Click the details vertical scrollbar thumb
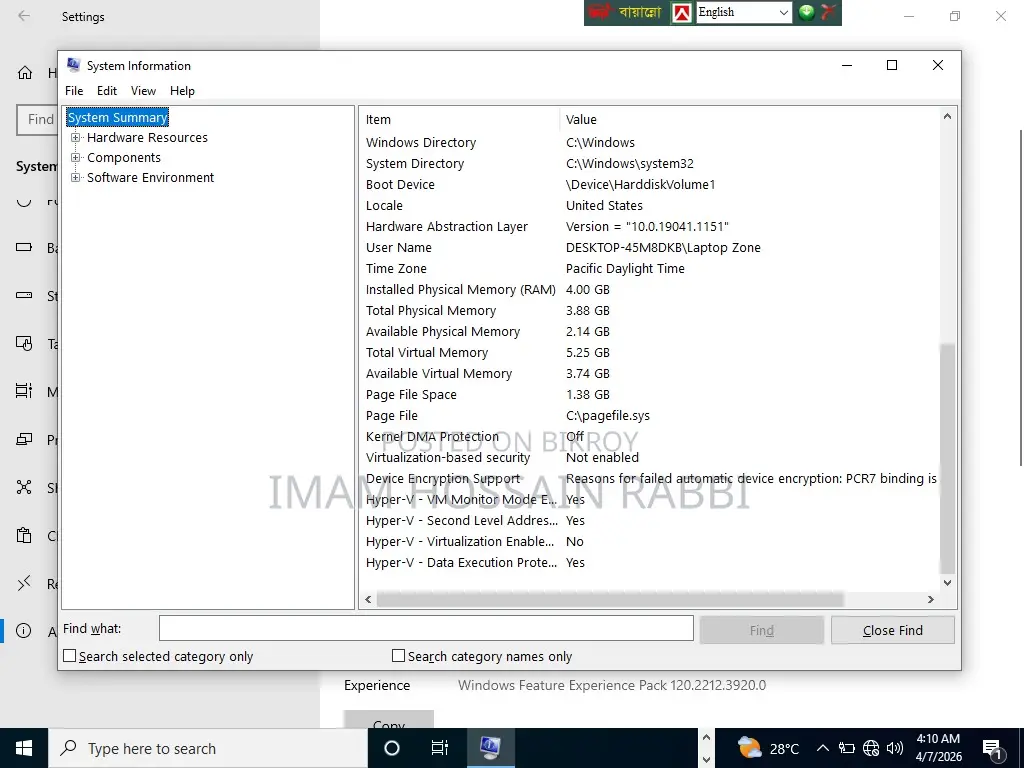 click(x=947, y=458)
